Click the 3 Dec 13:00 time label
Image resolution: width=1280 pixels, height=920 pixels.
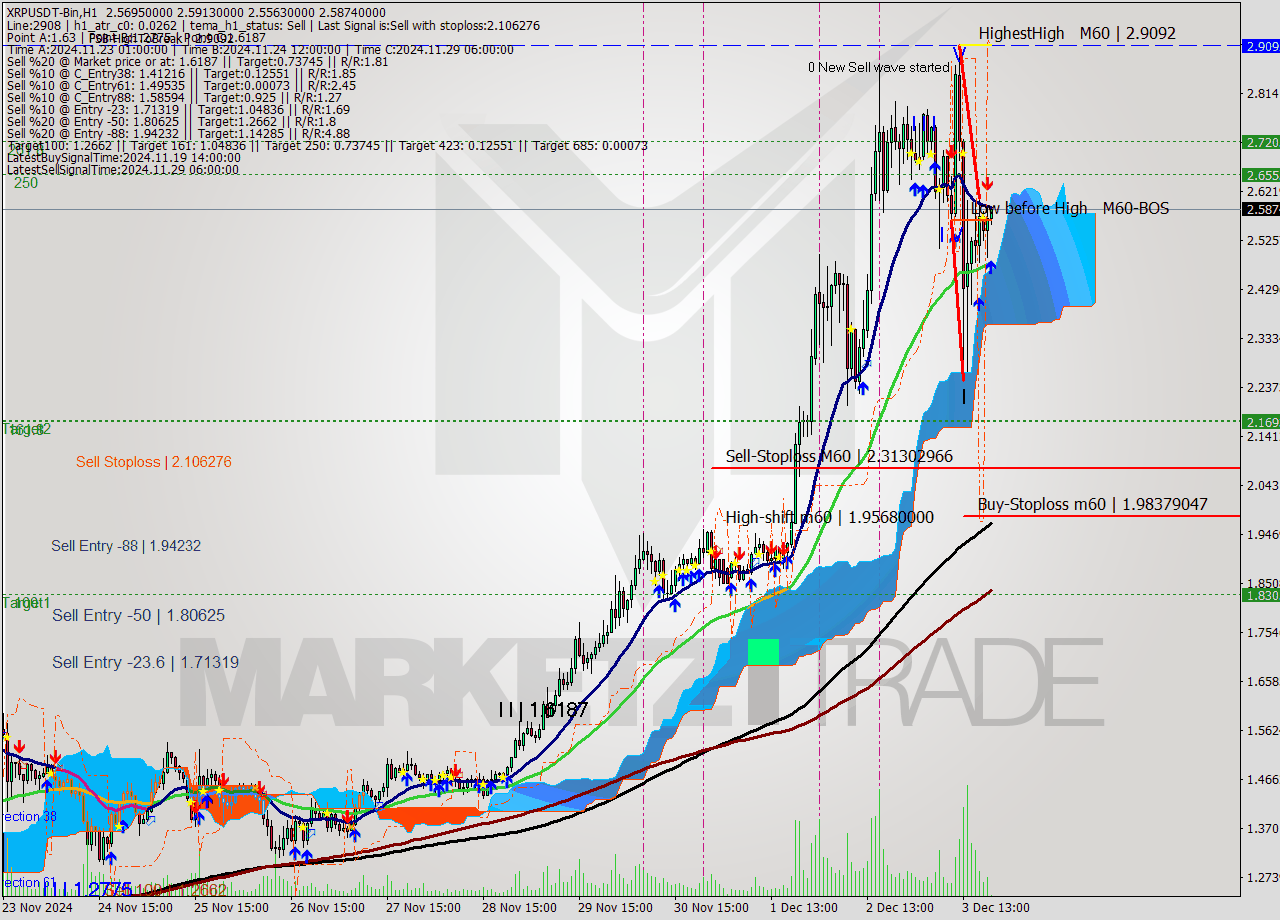(x=995, y=908)
